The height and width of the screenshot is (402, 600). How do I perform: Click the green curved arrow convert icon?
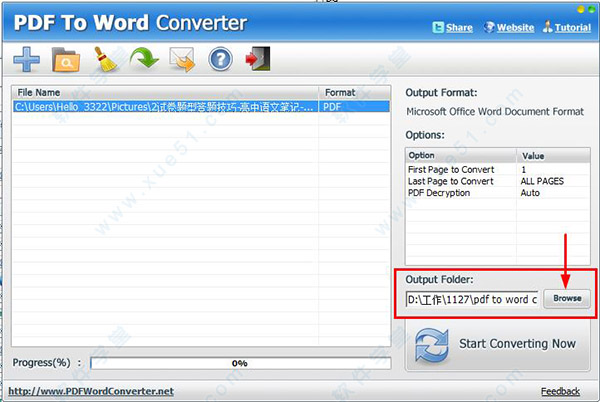pyautogui.click(x=144, y=61)
